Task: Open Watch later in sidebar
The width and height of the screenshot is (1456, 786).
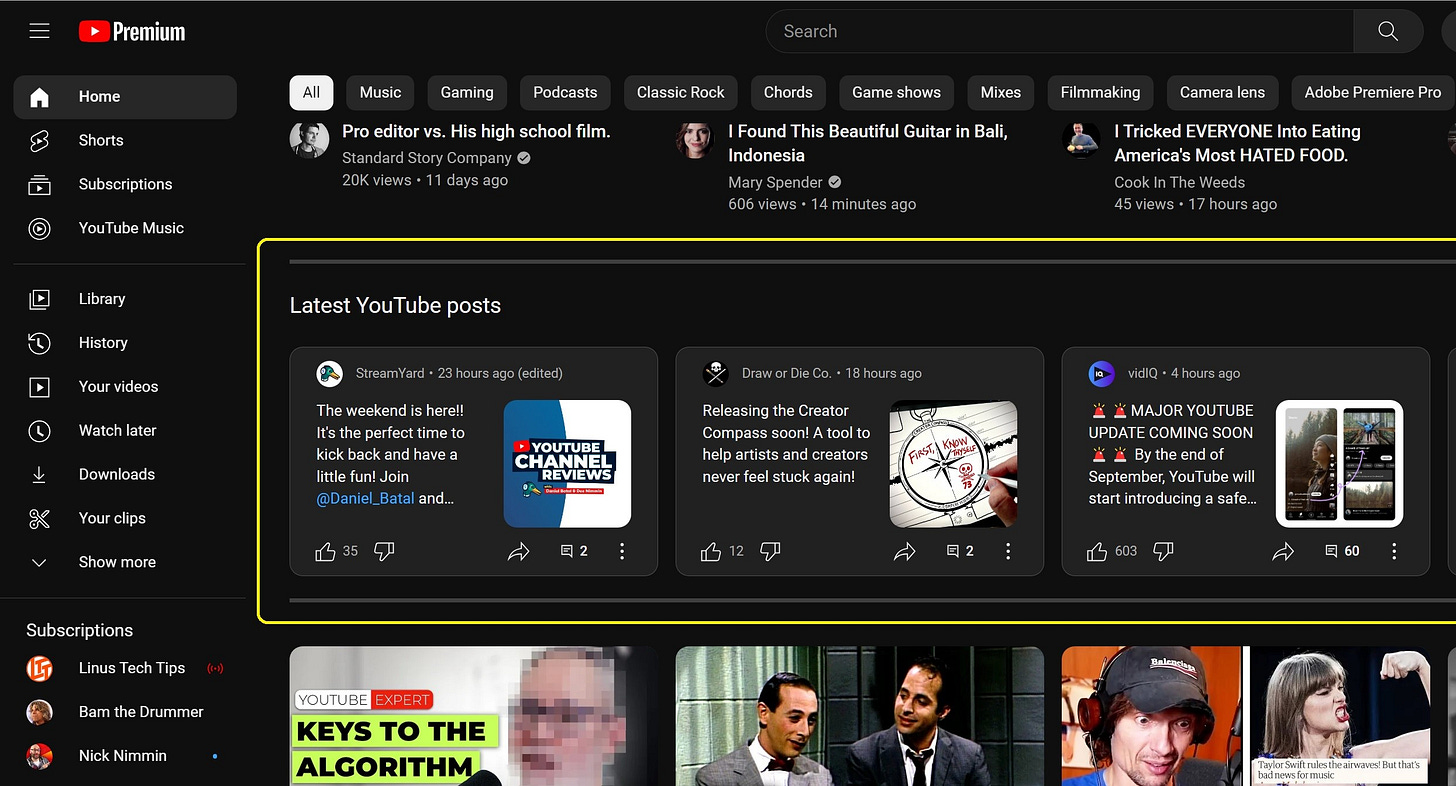Action: 125,431
